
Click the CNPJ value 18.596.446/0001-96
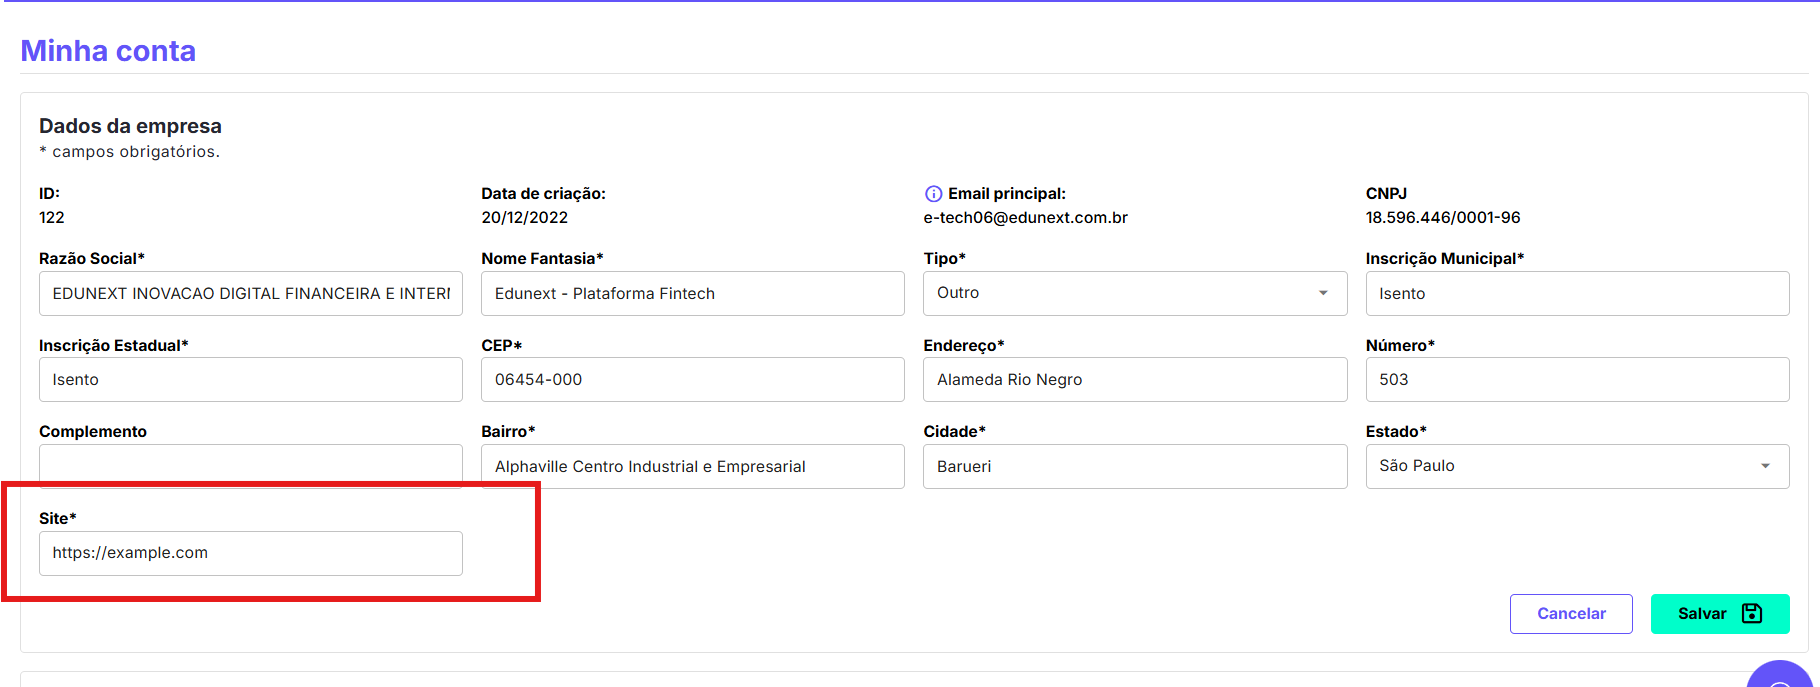pyautogui.click(x=1443, y=218)
